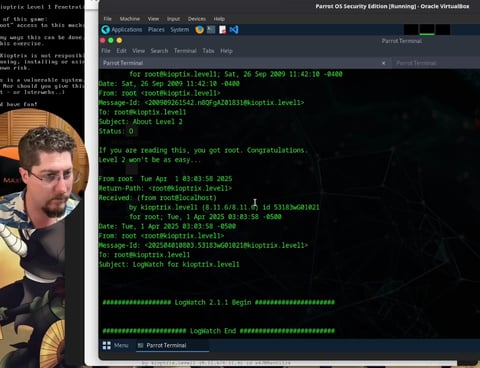
Task: Open the VirtualBox Machine menu
Action: click(x=130, y=19)
